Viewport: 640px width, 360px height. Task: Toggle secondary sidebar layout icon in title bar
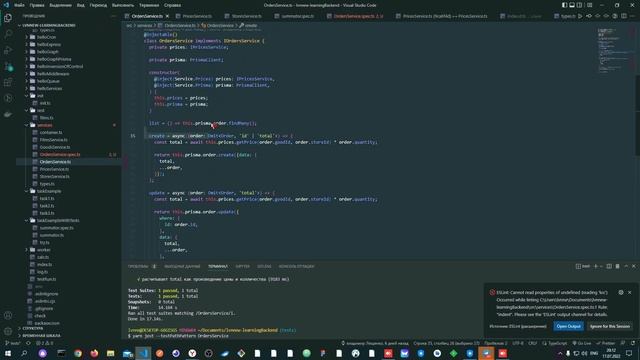coord(579,5)
